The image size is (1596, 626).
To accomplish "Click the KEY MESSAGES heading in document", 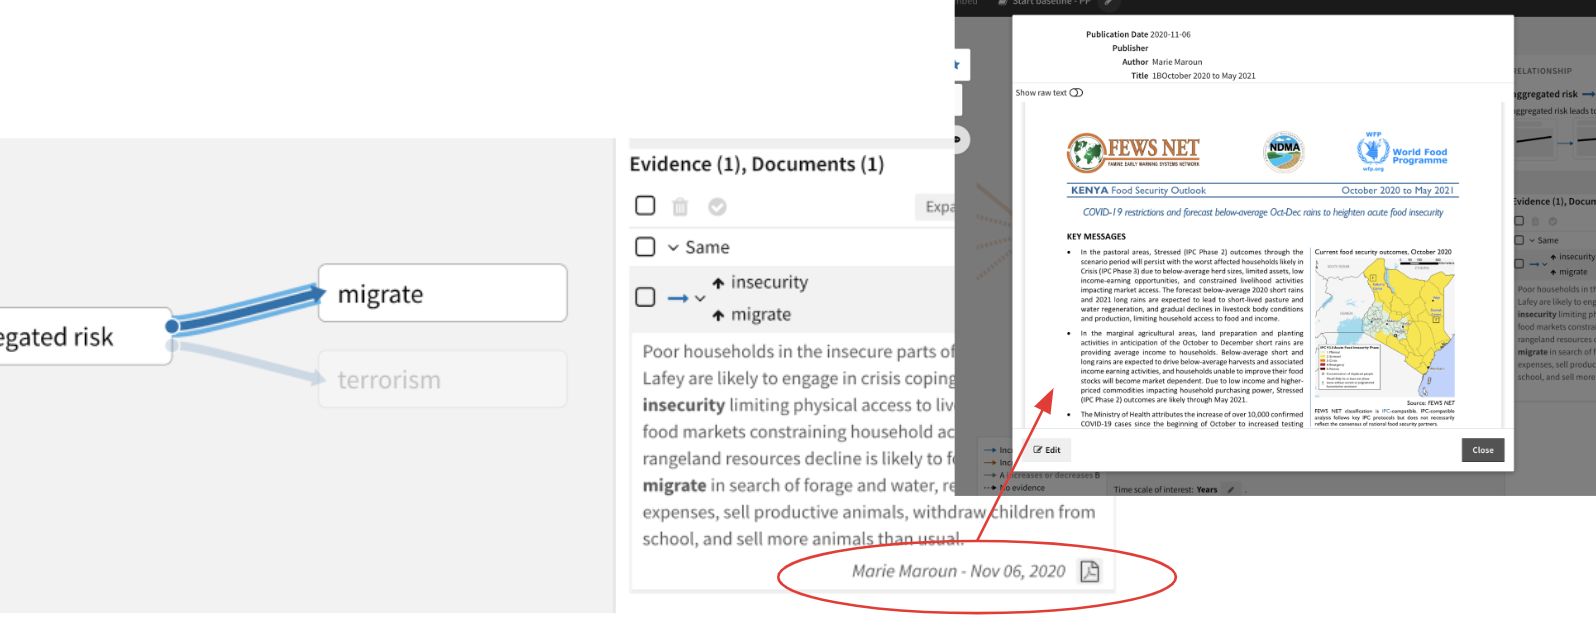I will point(1096,237).
